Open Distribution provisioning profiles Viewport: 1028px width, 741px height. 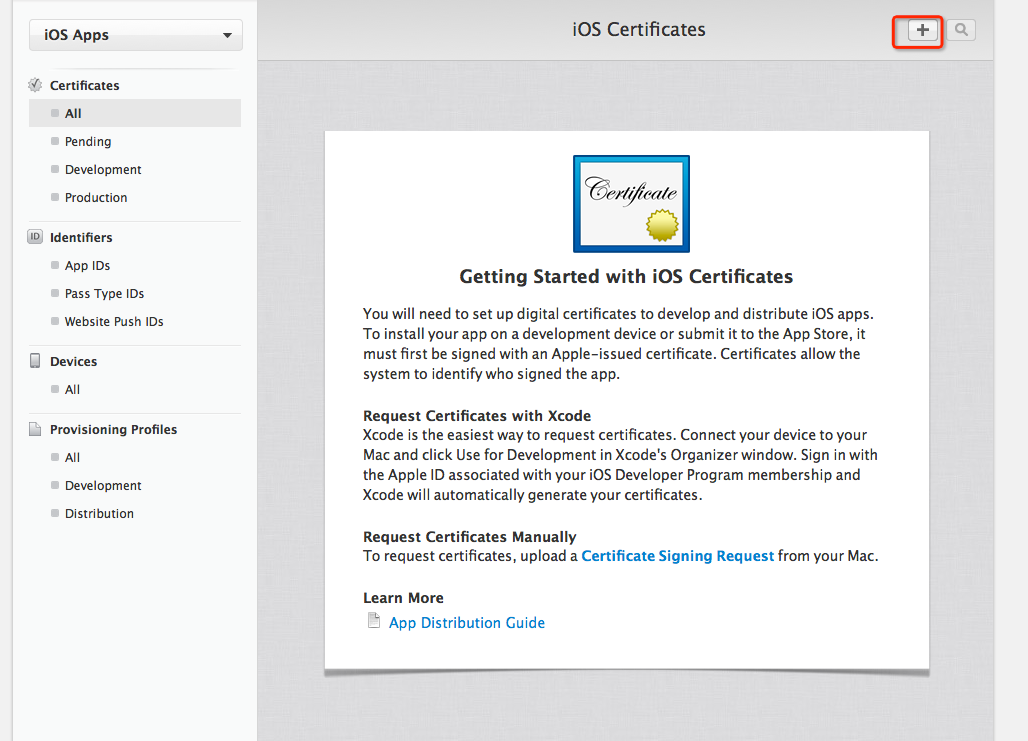pos(99,513)
